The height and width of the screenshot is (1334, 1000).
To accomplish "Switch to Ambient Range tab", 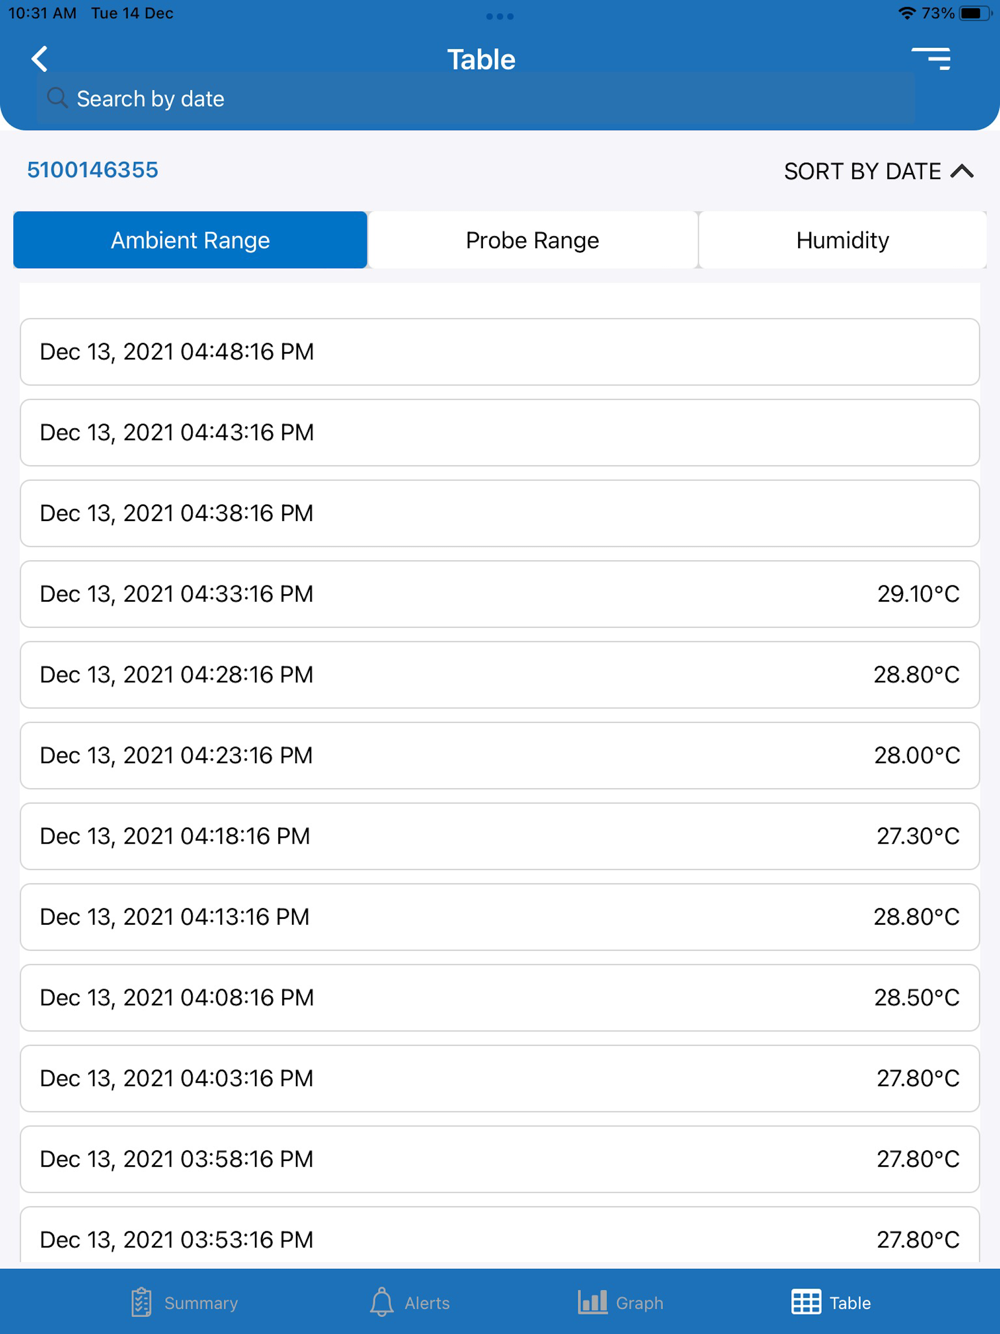I will coord(190,240).
